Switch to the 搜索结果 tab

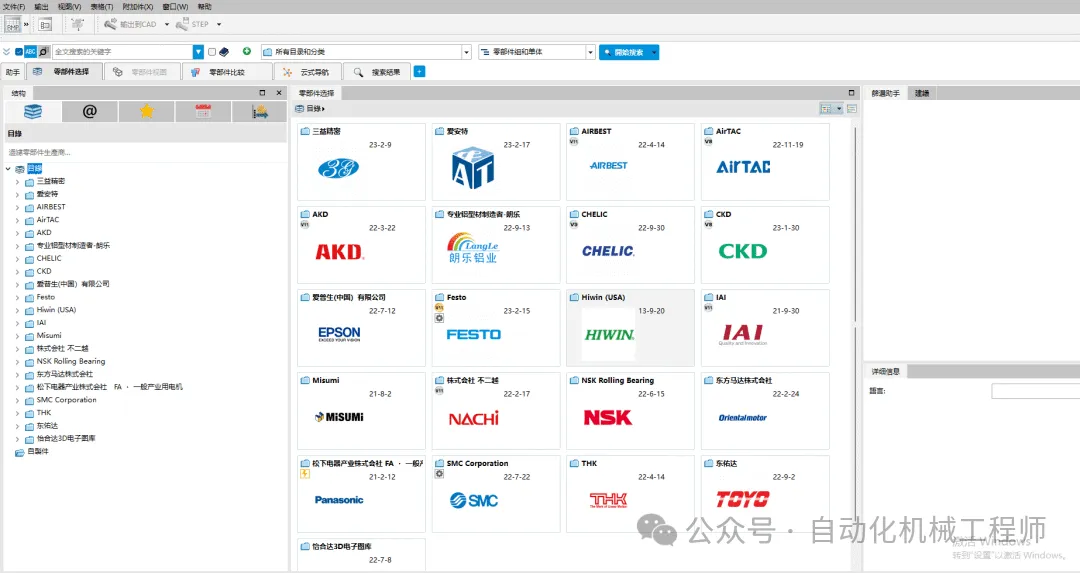(x=377, y=72)
